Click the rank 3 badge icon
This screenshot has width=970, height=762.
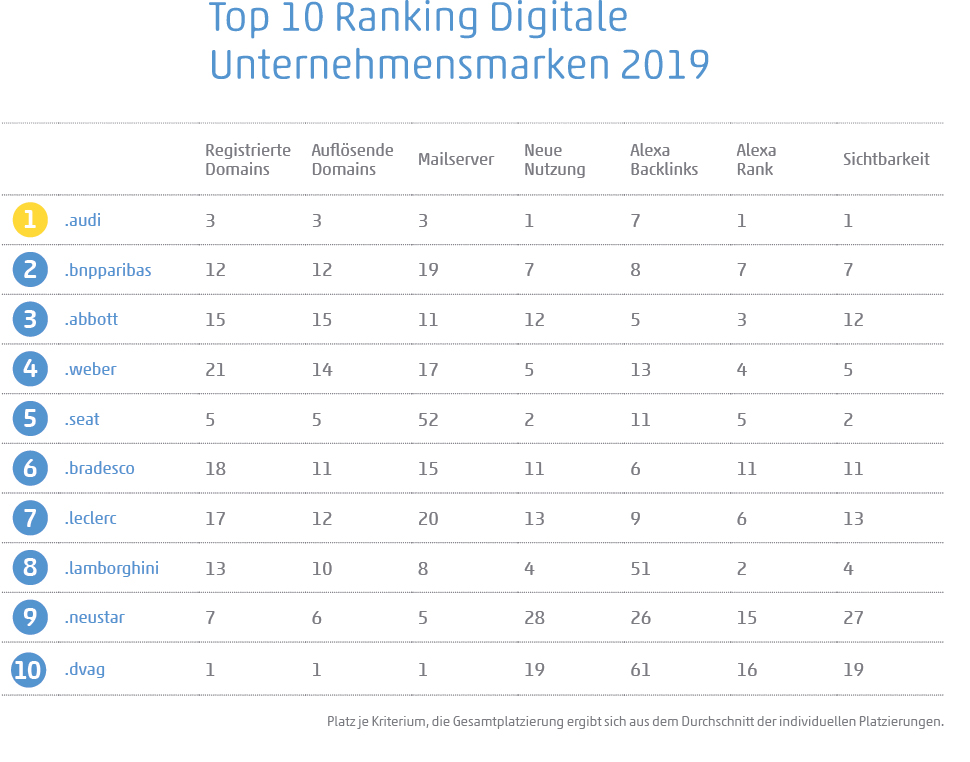pos(29,319)
